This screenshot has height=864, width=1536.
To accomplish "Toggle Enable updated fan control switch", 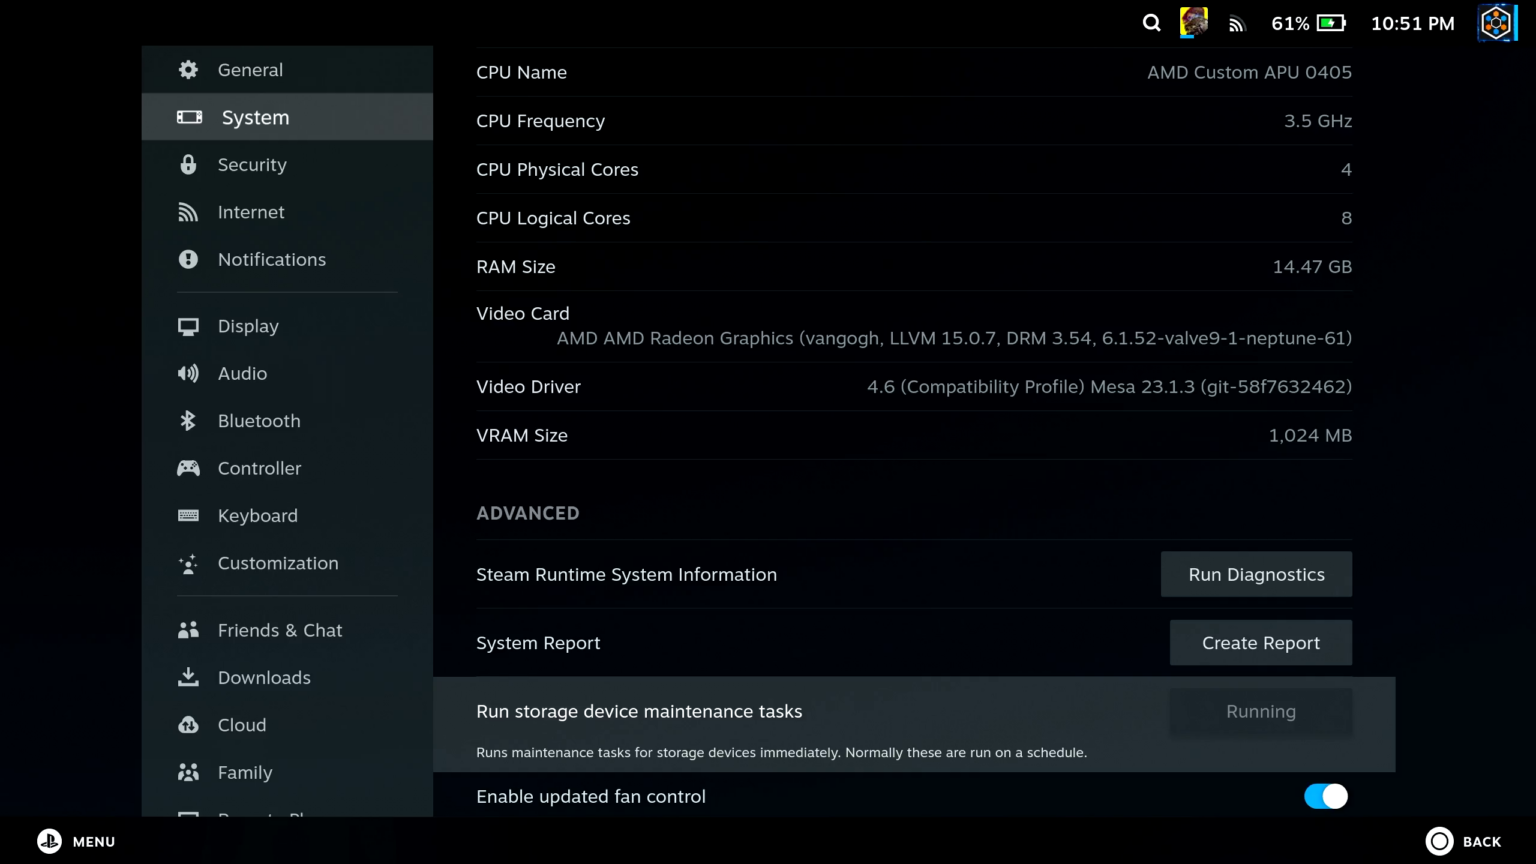I will click(x=1325, y=796).
